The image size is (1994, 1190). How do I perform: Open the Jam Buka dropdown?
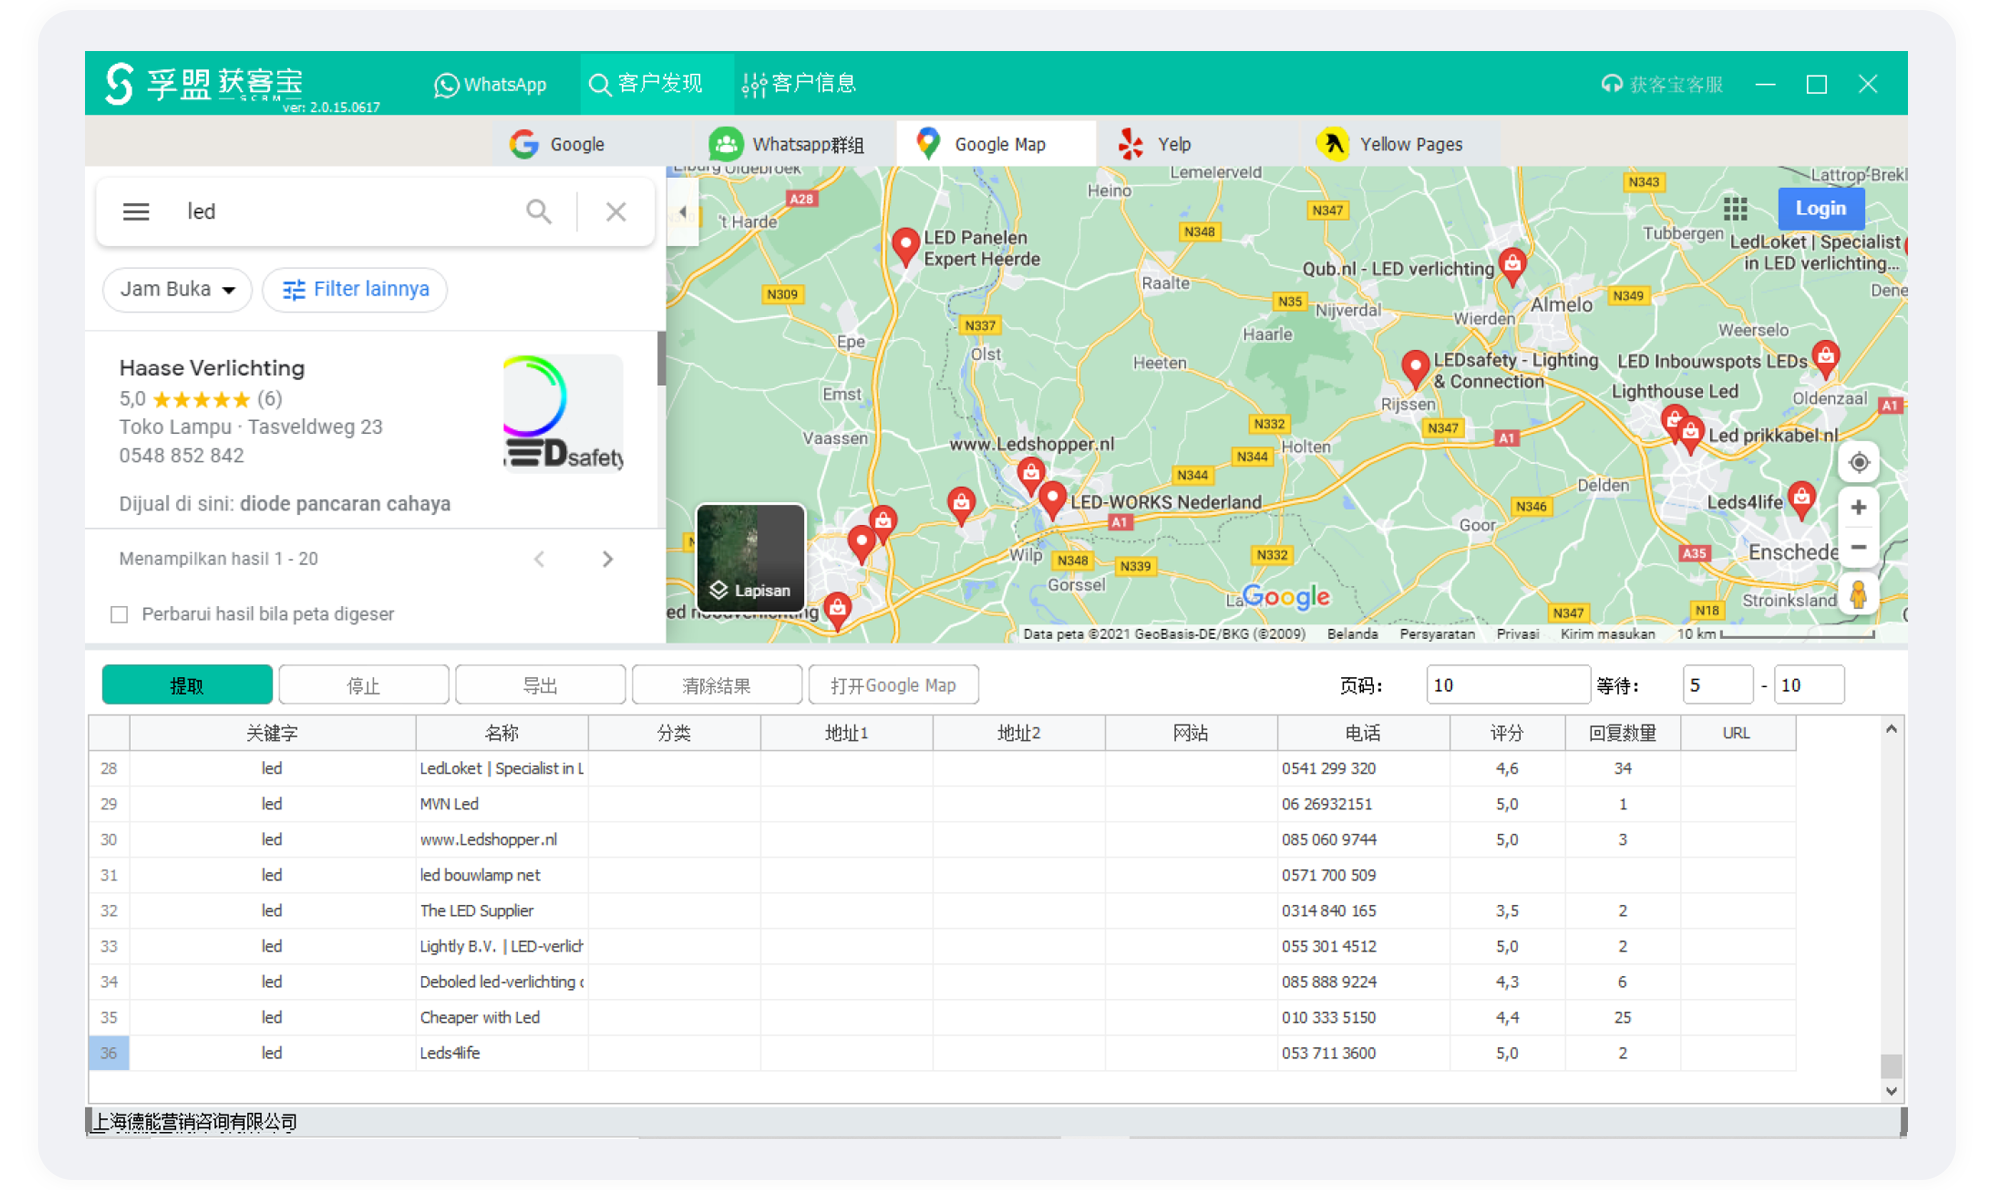[x=177, y=289]
